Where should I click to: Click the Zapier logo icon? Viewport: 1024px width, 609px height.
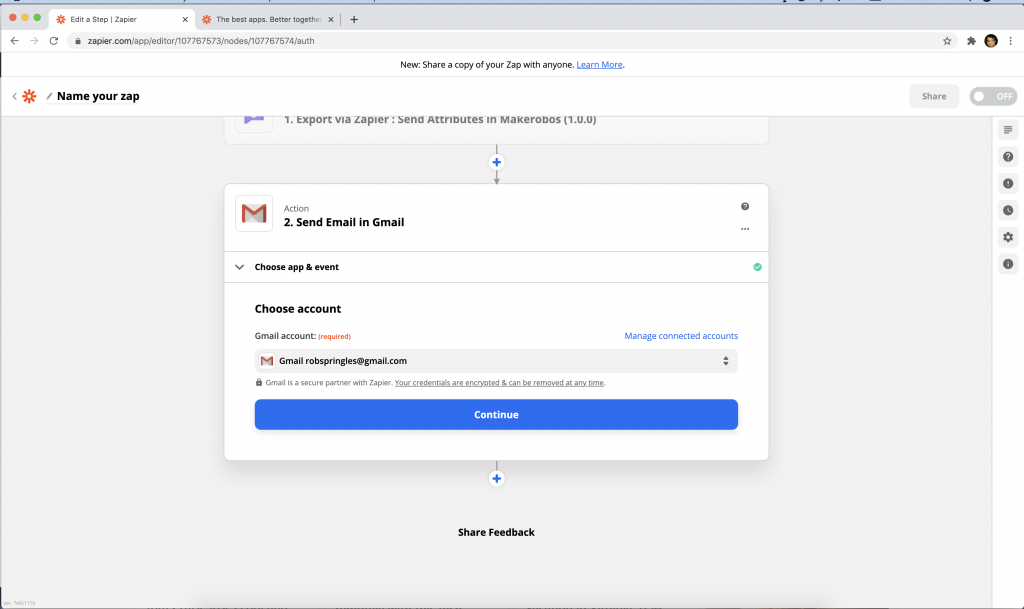(29, 96)
